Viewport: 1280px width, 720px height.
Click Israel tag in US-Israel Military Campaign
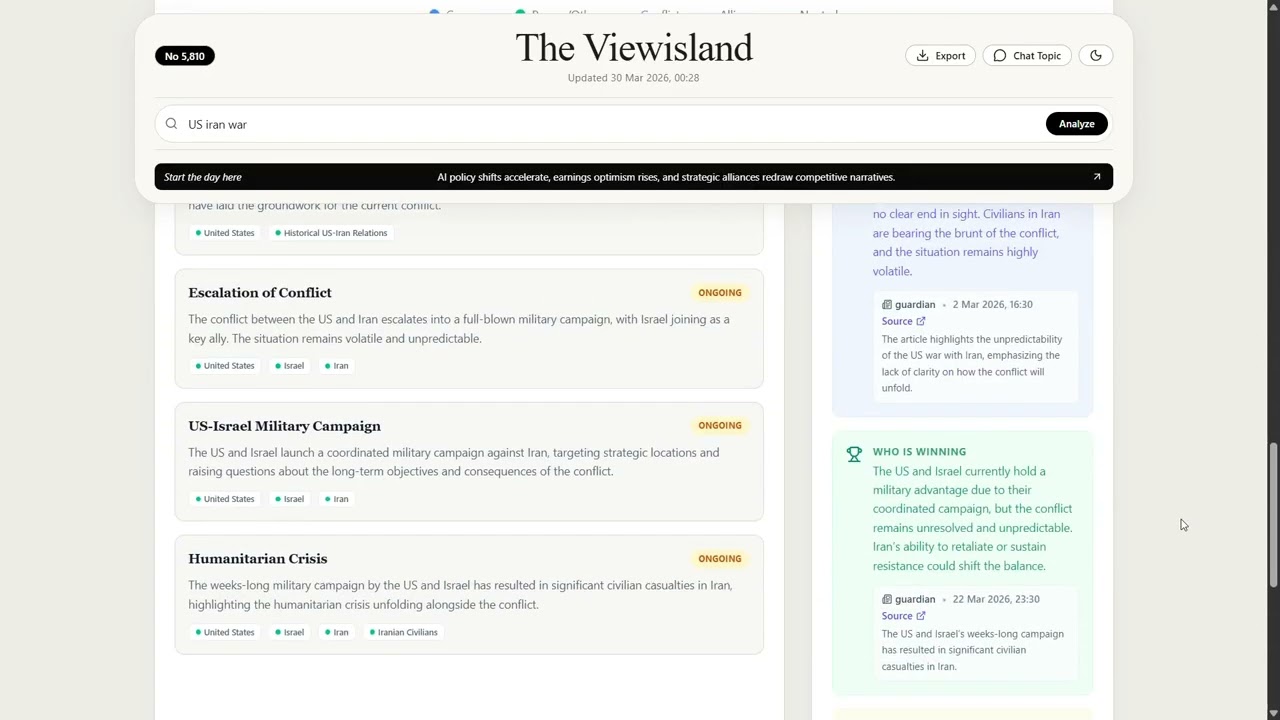click(x=290, y=499)
